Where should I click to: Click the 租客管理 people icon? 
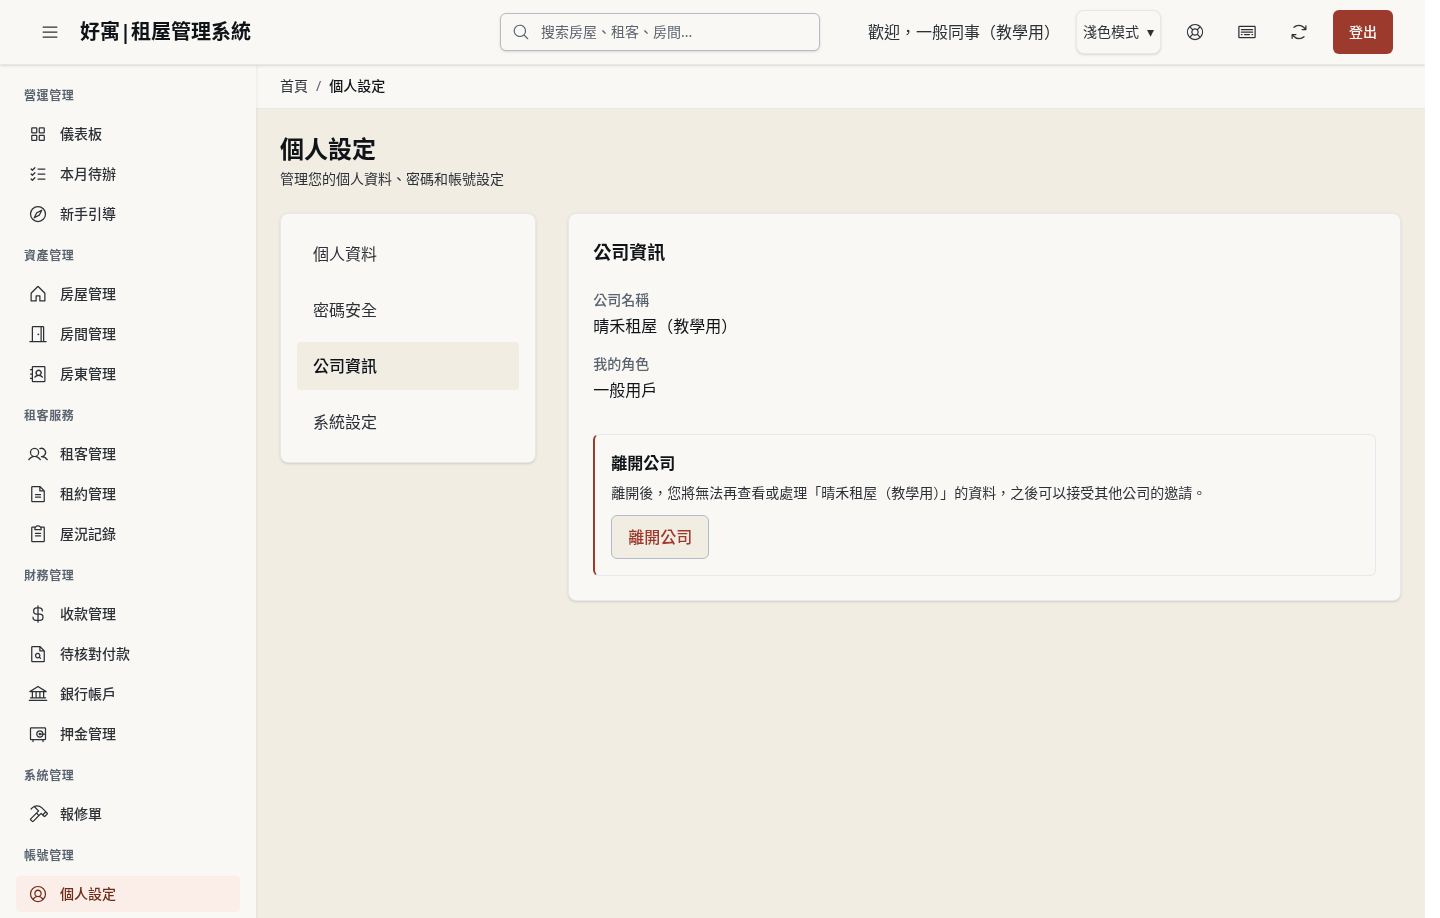click(38, 454)
